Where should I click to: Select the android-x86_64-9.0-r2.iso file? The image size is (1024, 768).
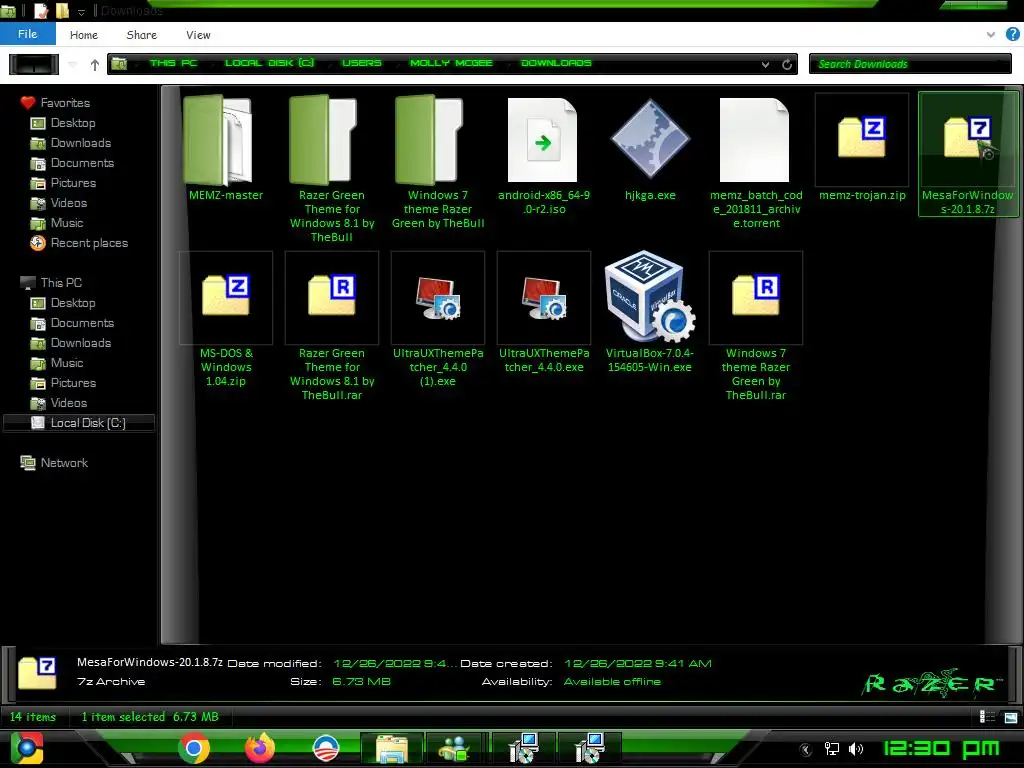point(543,155)
